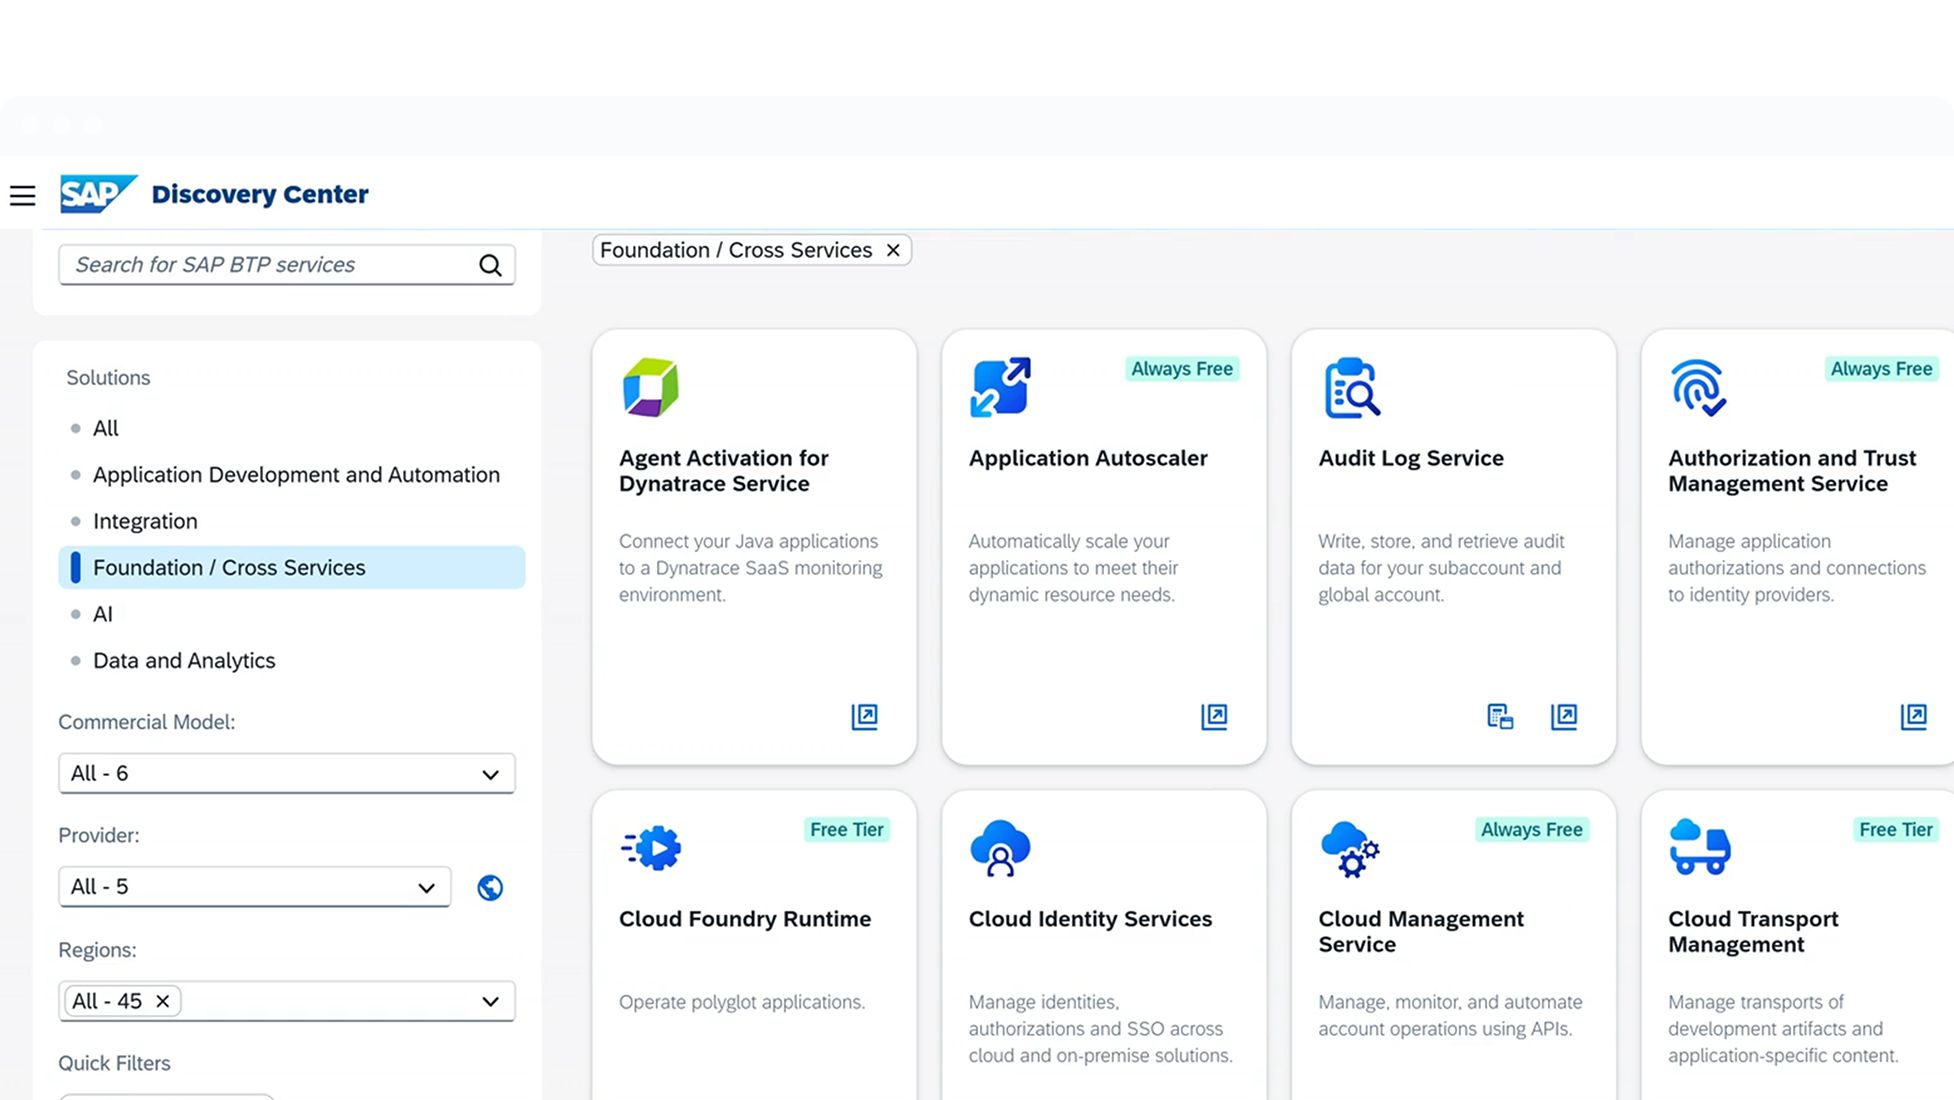1954x1100 pixels.
Task: Click the globe icon beside Provider
Action: pyautogui.click(x=490, y=888)
